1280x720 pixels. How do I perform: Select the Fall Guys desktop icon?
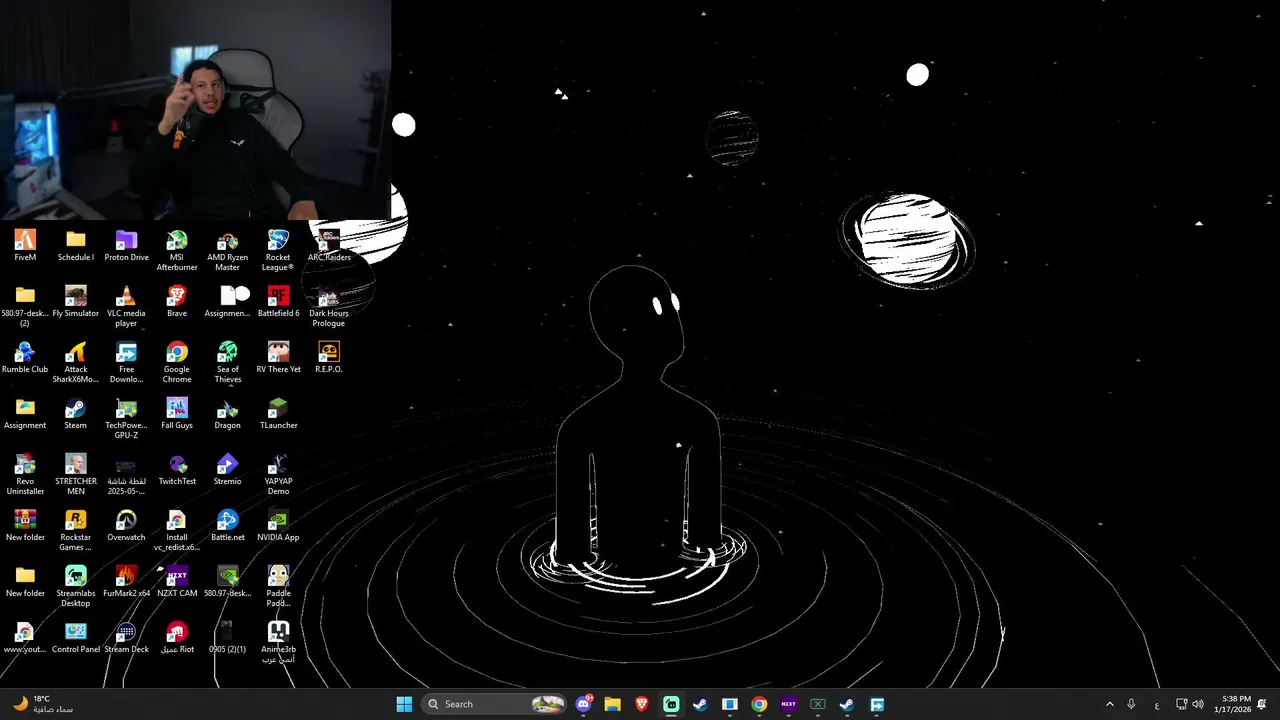(177, 414)
